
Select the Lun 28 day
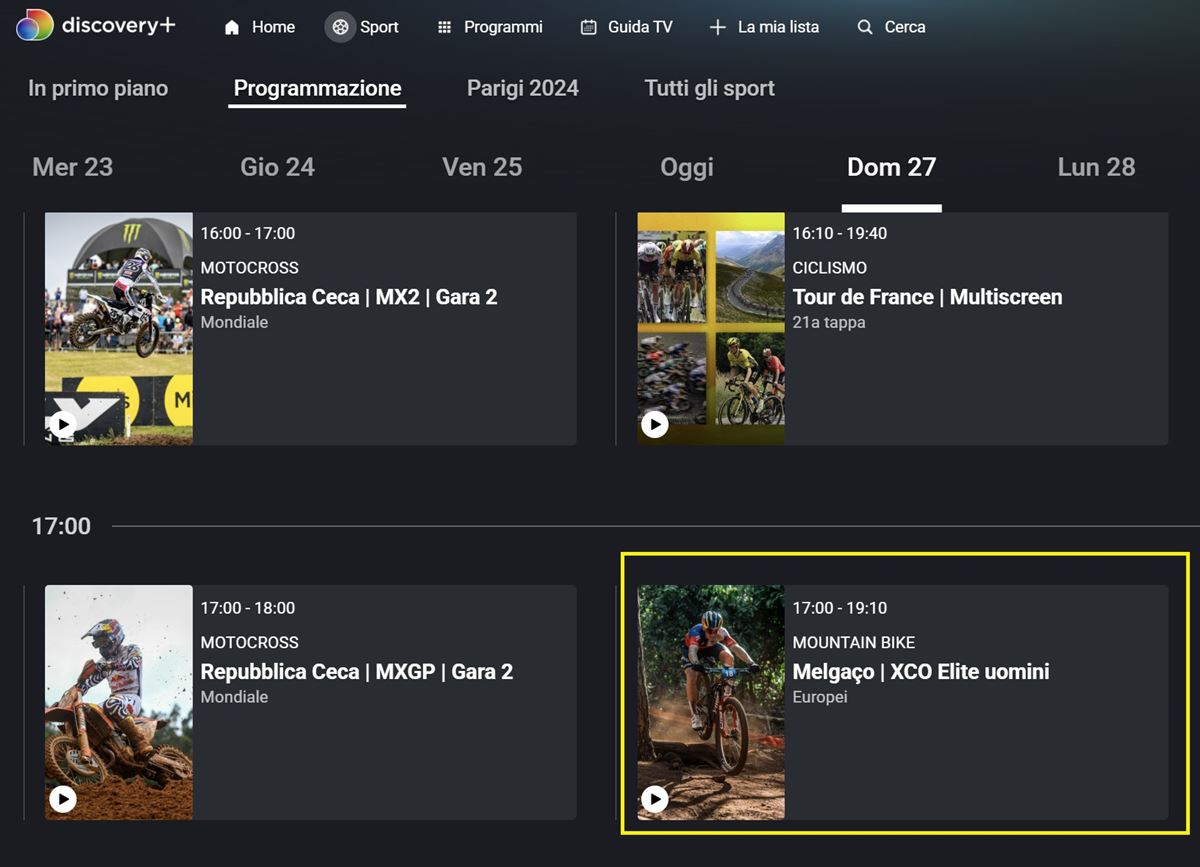pos(1096,167)
